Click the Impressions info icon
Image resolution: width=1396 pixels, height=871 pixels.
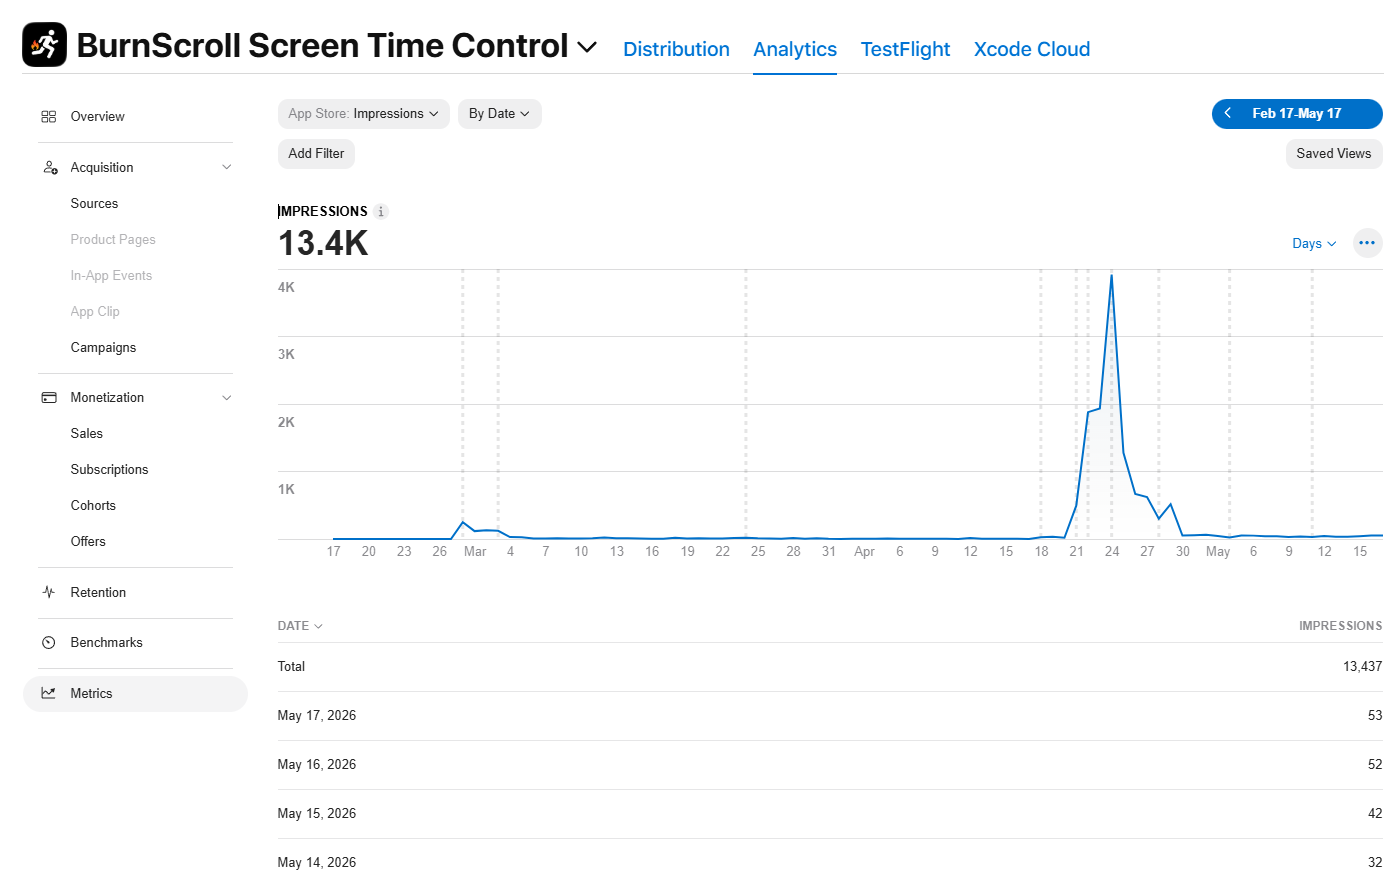[x=381, y=211]
